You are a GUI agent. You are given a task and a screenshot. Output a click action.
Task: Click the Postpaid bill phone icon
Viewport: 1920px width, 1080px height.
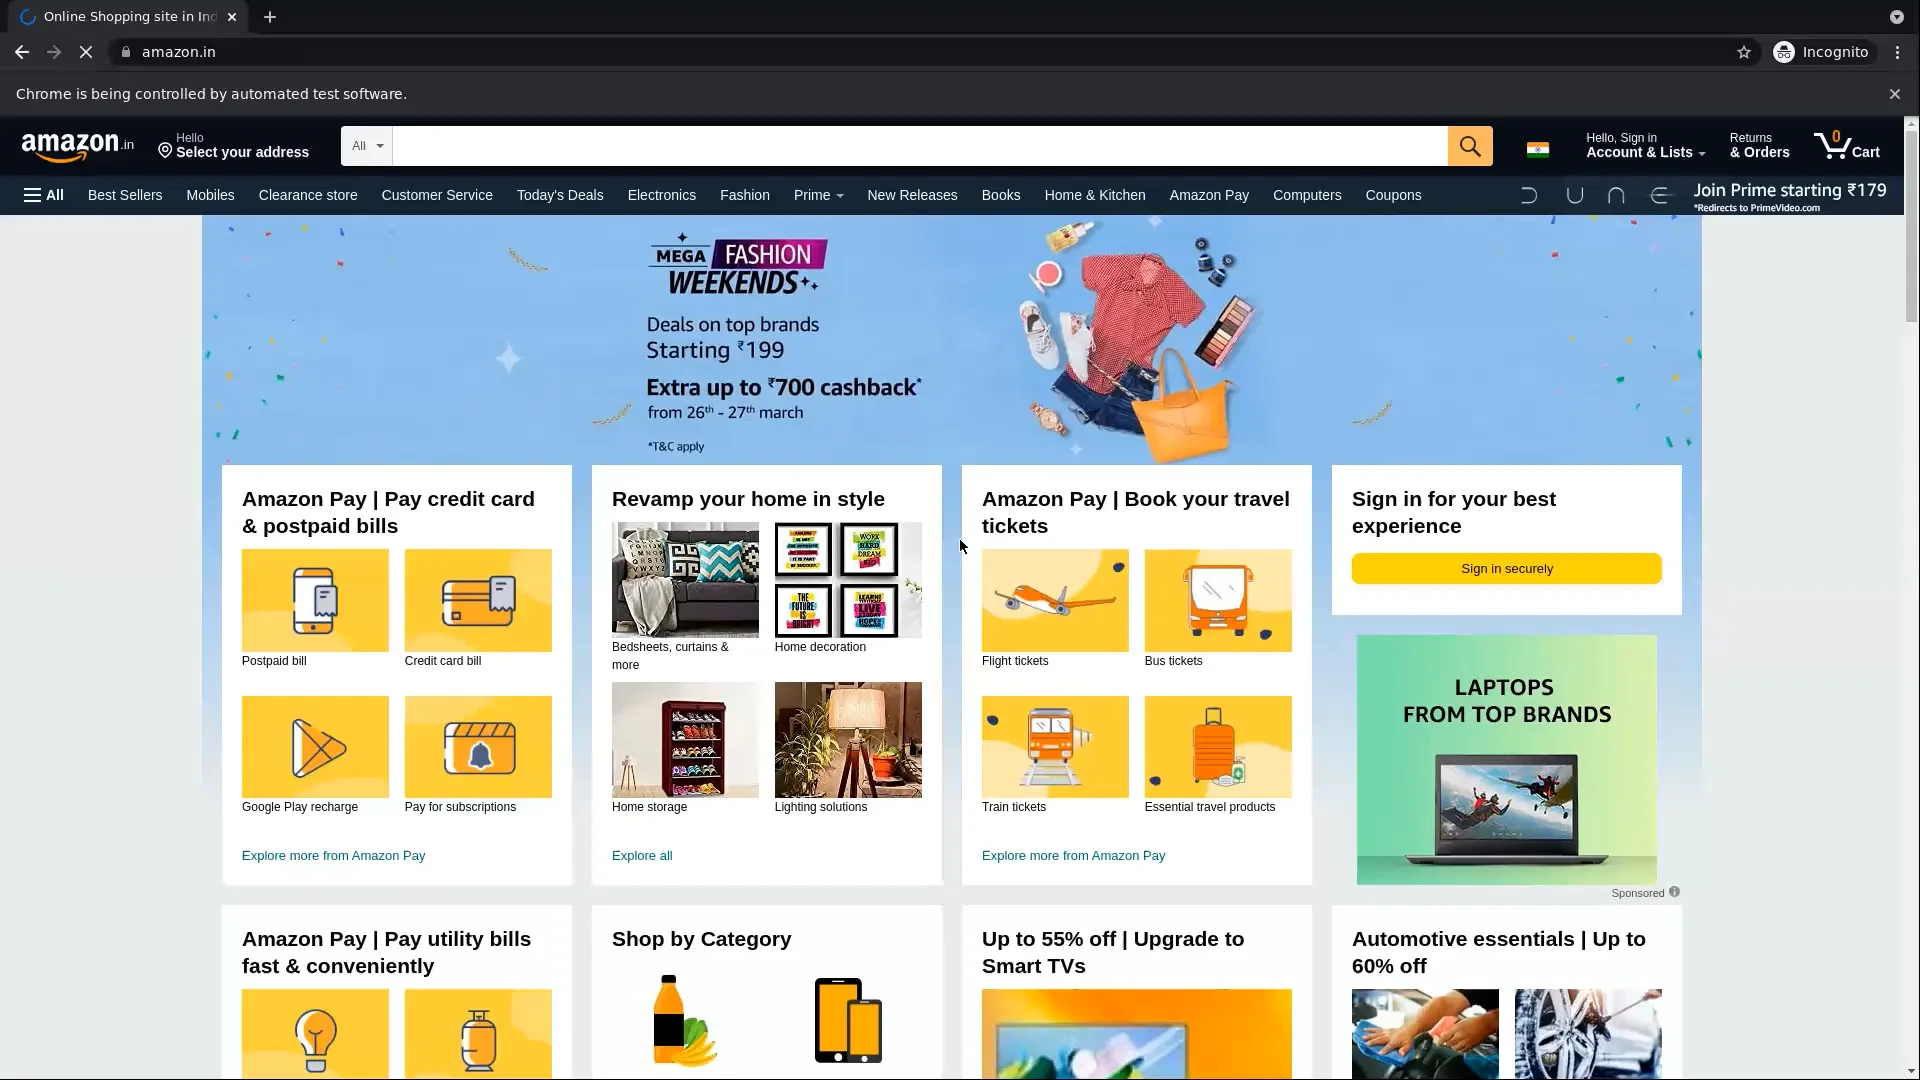[x=315, y=600]
